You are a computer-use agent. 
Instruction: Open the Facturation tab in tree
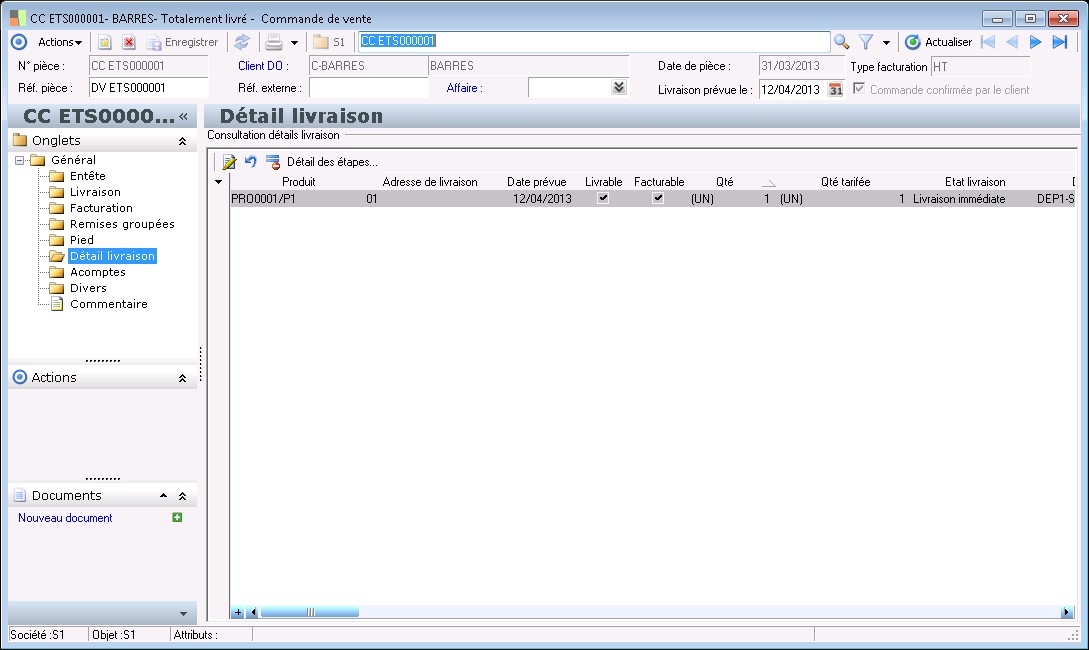[x=101, y=208]
